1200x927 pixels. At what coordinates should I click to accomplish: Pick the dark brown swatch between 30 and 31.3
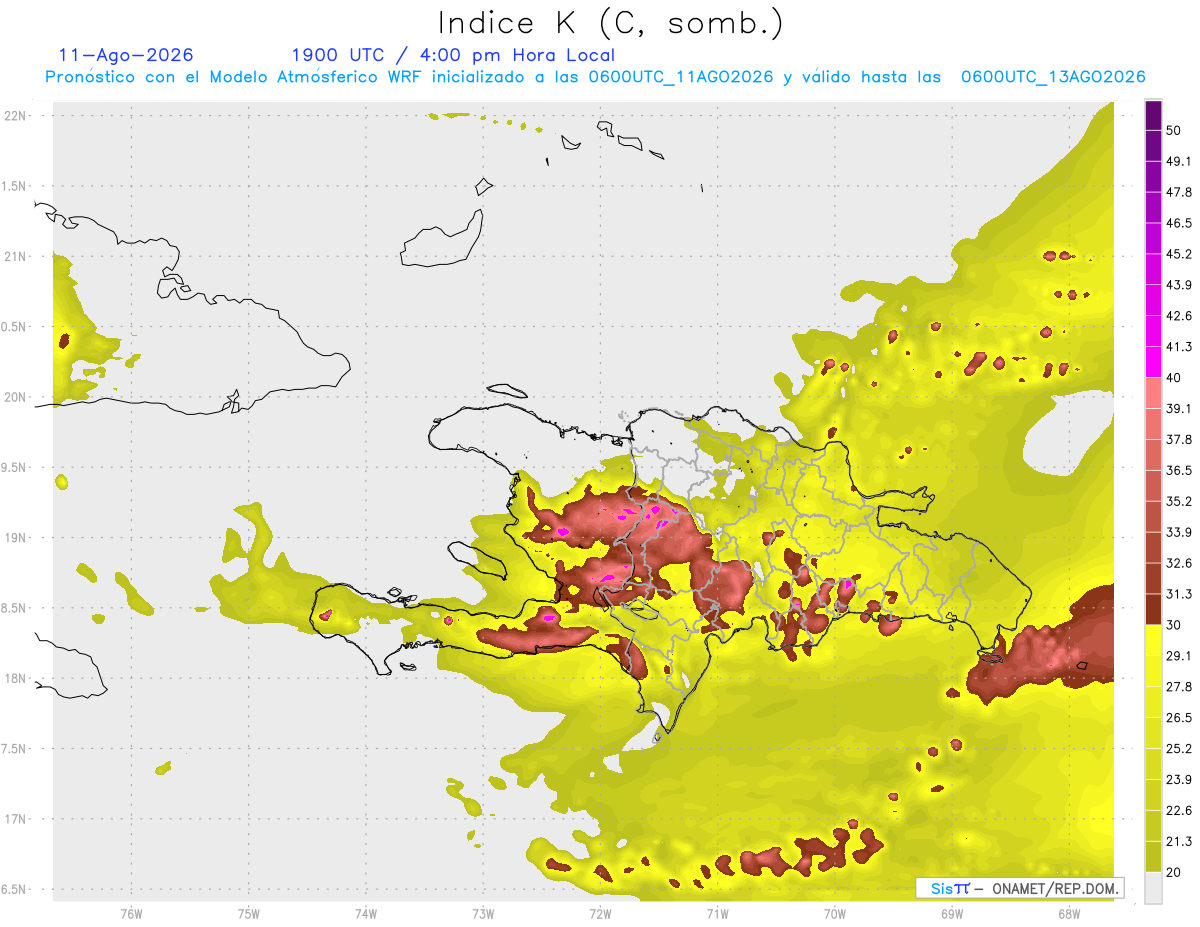(x=1153, y=609)
